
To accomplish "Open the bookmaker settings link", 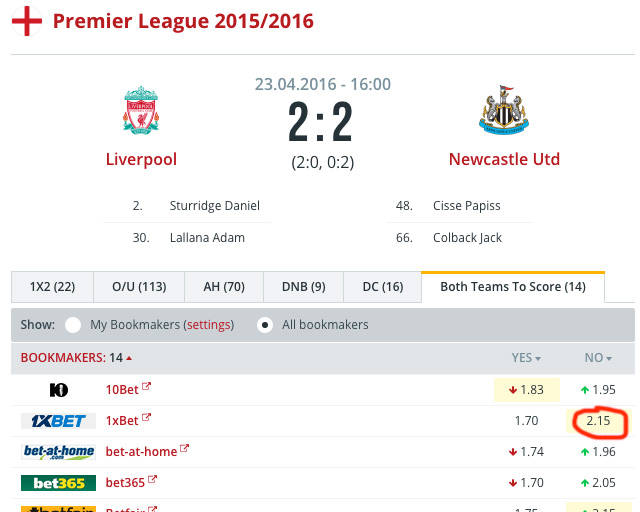I will click(x=208, y=325).
